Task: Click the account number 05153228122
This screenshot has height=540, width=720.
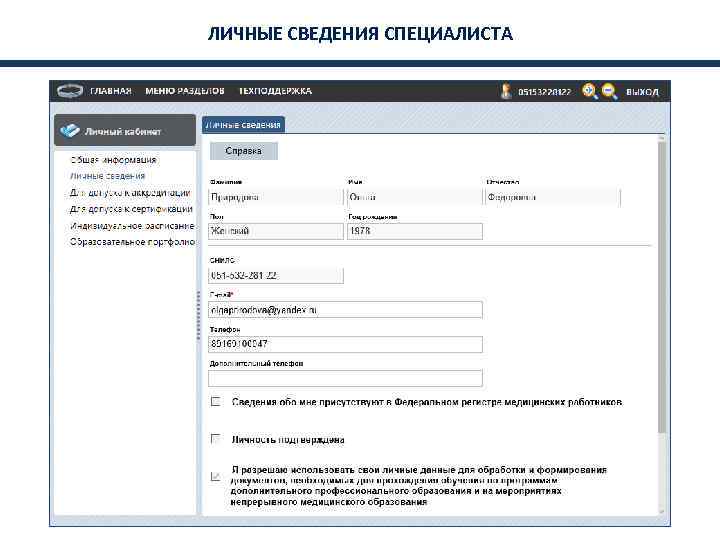Action: pyautogui.click(x=545, y=92)
